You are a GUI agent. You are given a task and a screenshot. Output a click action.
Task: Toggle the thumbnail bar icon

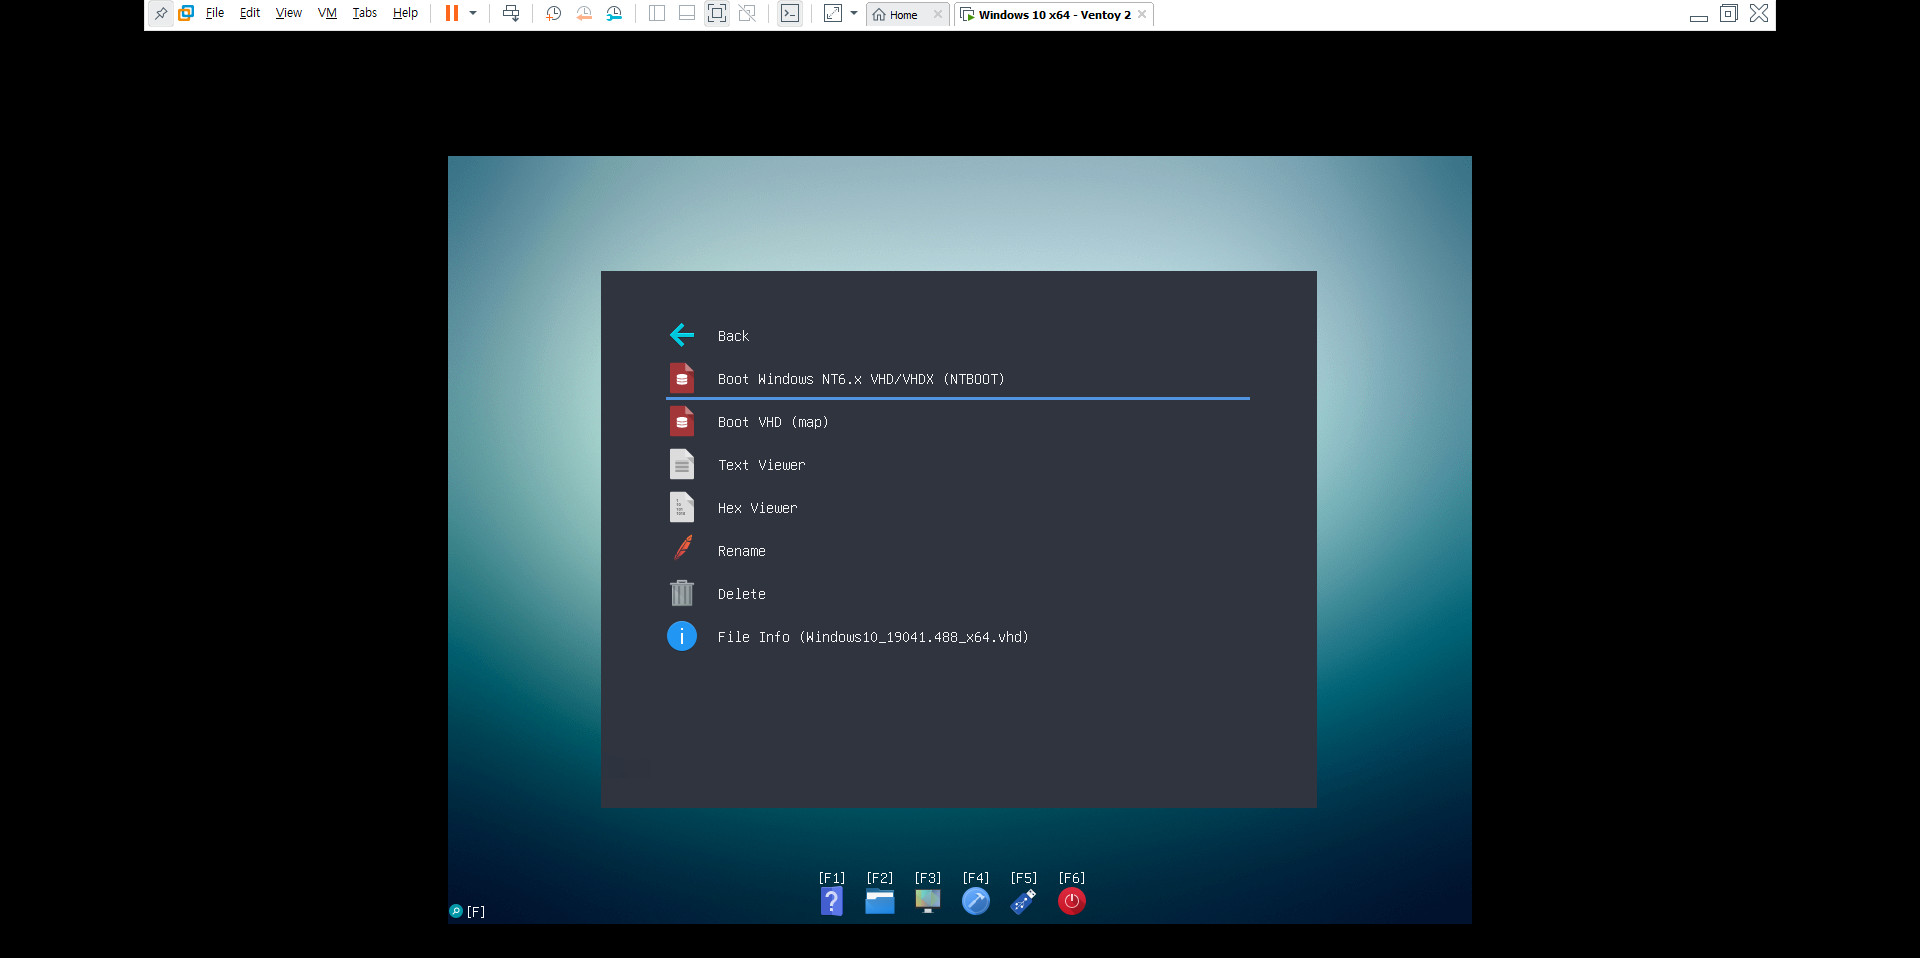pos(687,14)
